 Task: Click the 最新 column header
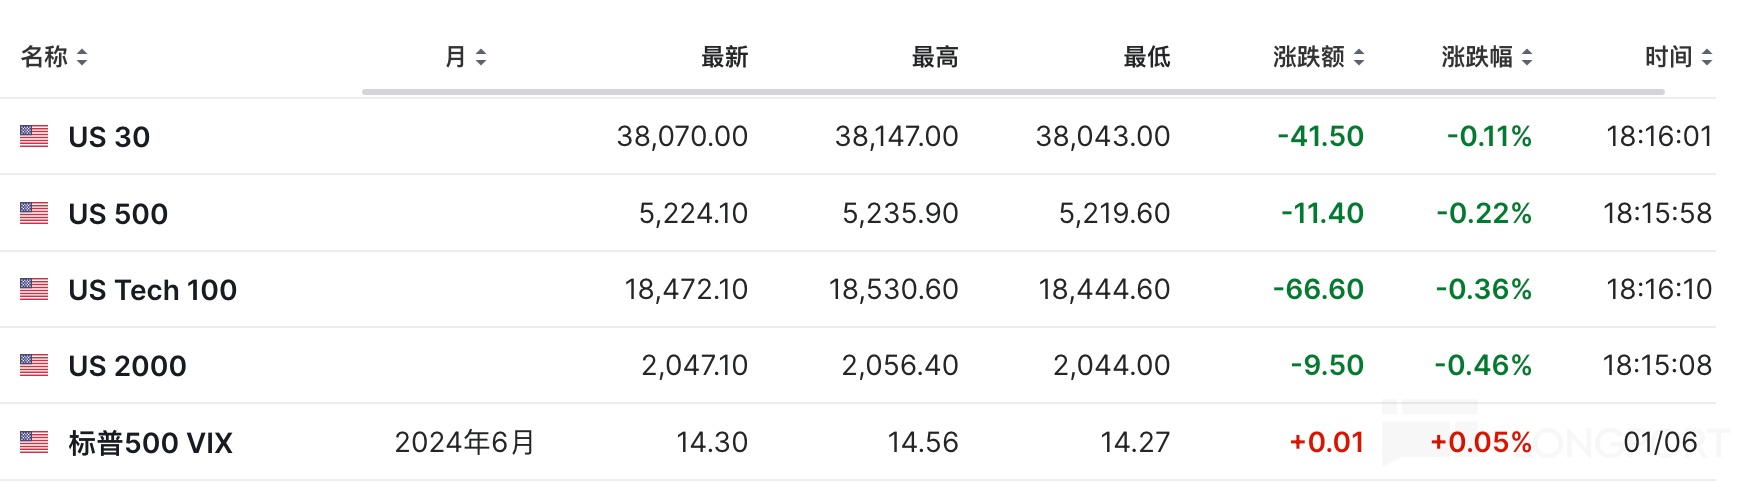724,58
